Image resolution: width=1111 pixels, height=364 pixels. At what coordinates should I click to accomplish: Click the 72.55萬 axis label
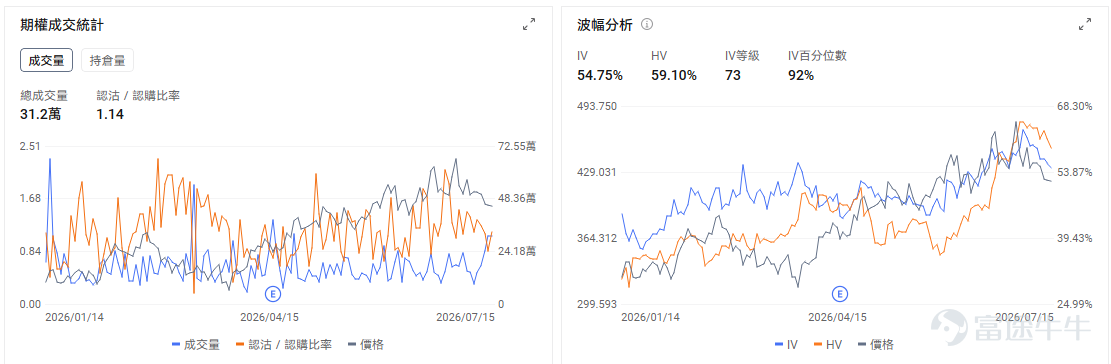coord(517,146)
